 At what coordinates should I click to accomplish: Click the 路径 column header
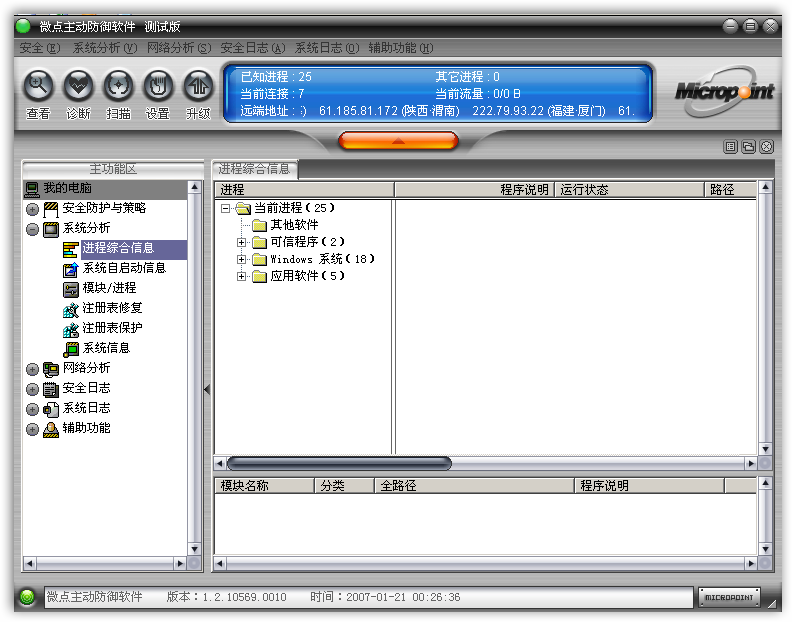click(730, 190)
